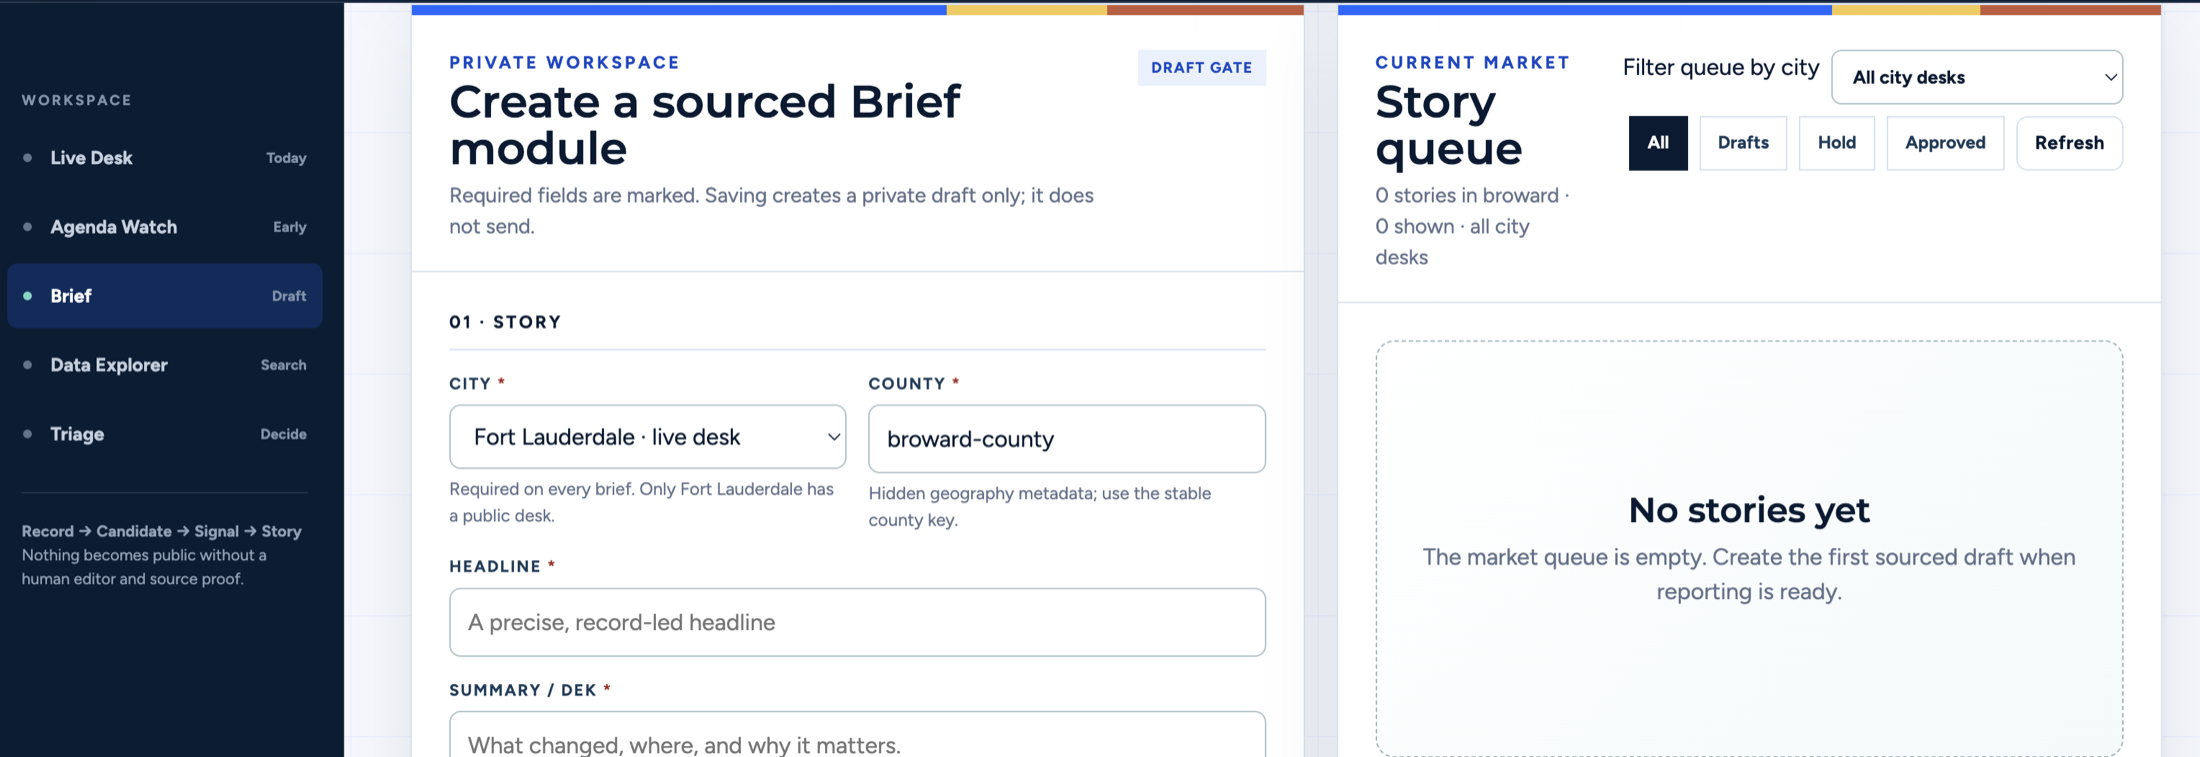The height and width of the screenshot is (757, 2200).
Task: Show All stories in the queue
Action: (1657, 143)
